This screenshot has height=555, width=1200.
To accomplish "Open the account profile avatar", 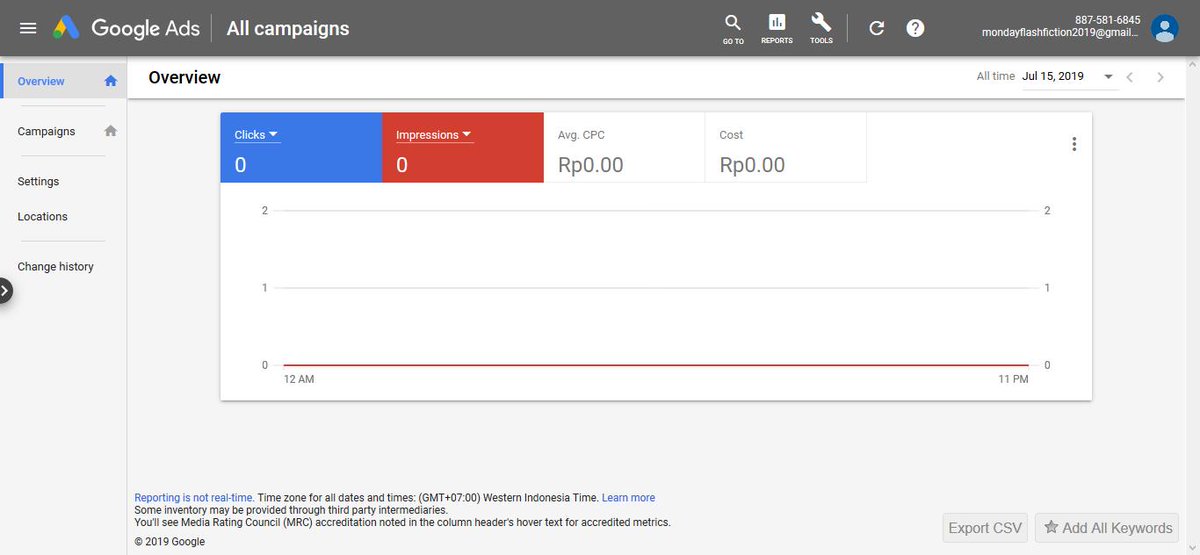I will pyautogui.click(x=1164, y=28).
